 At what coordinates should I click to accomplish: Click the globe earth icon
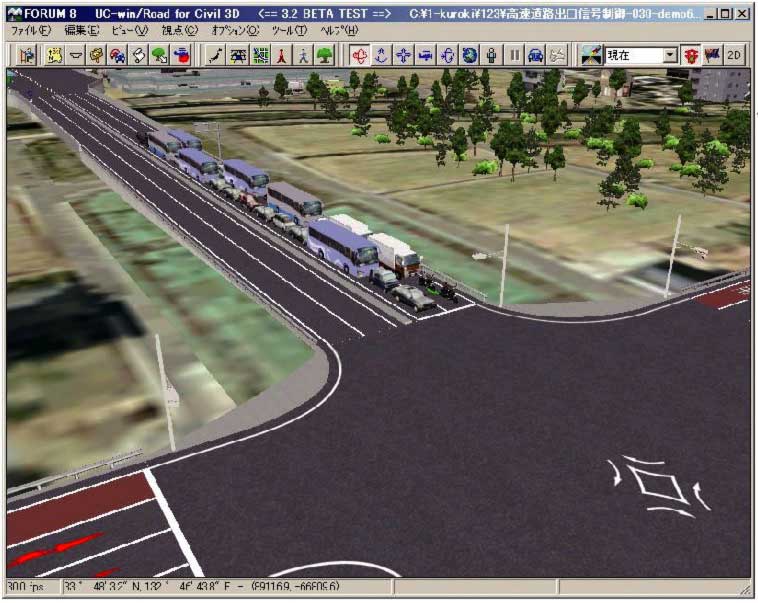469,56
